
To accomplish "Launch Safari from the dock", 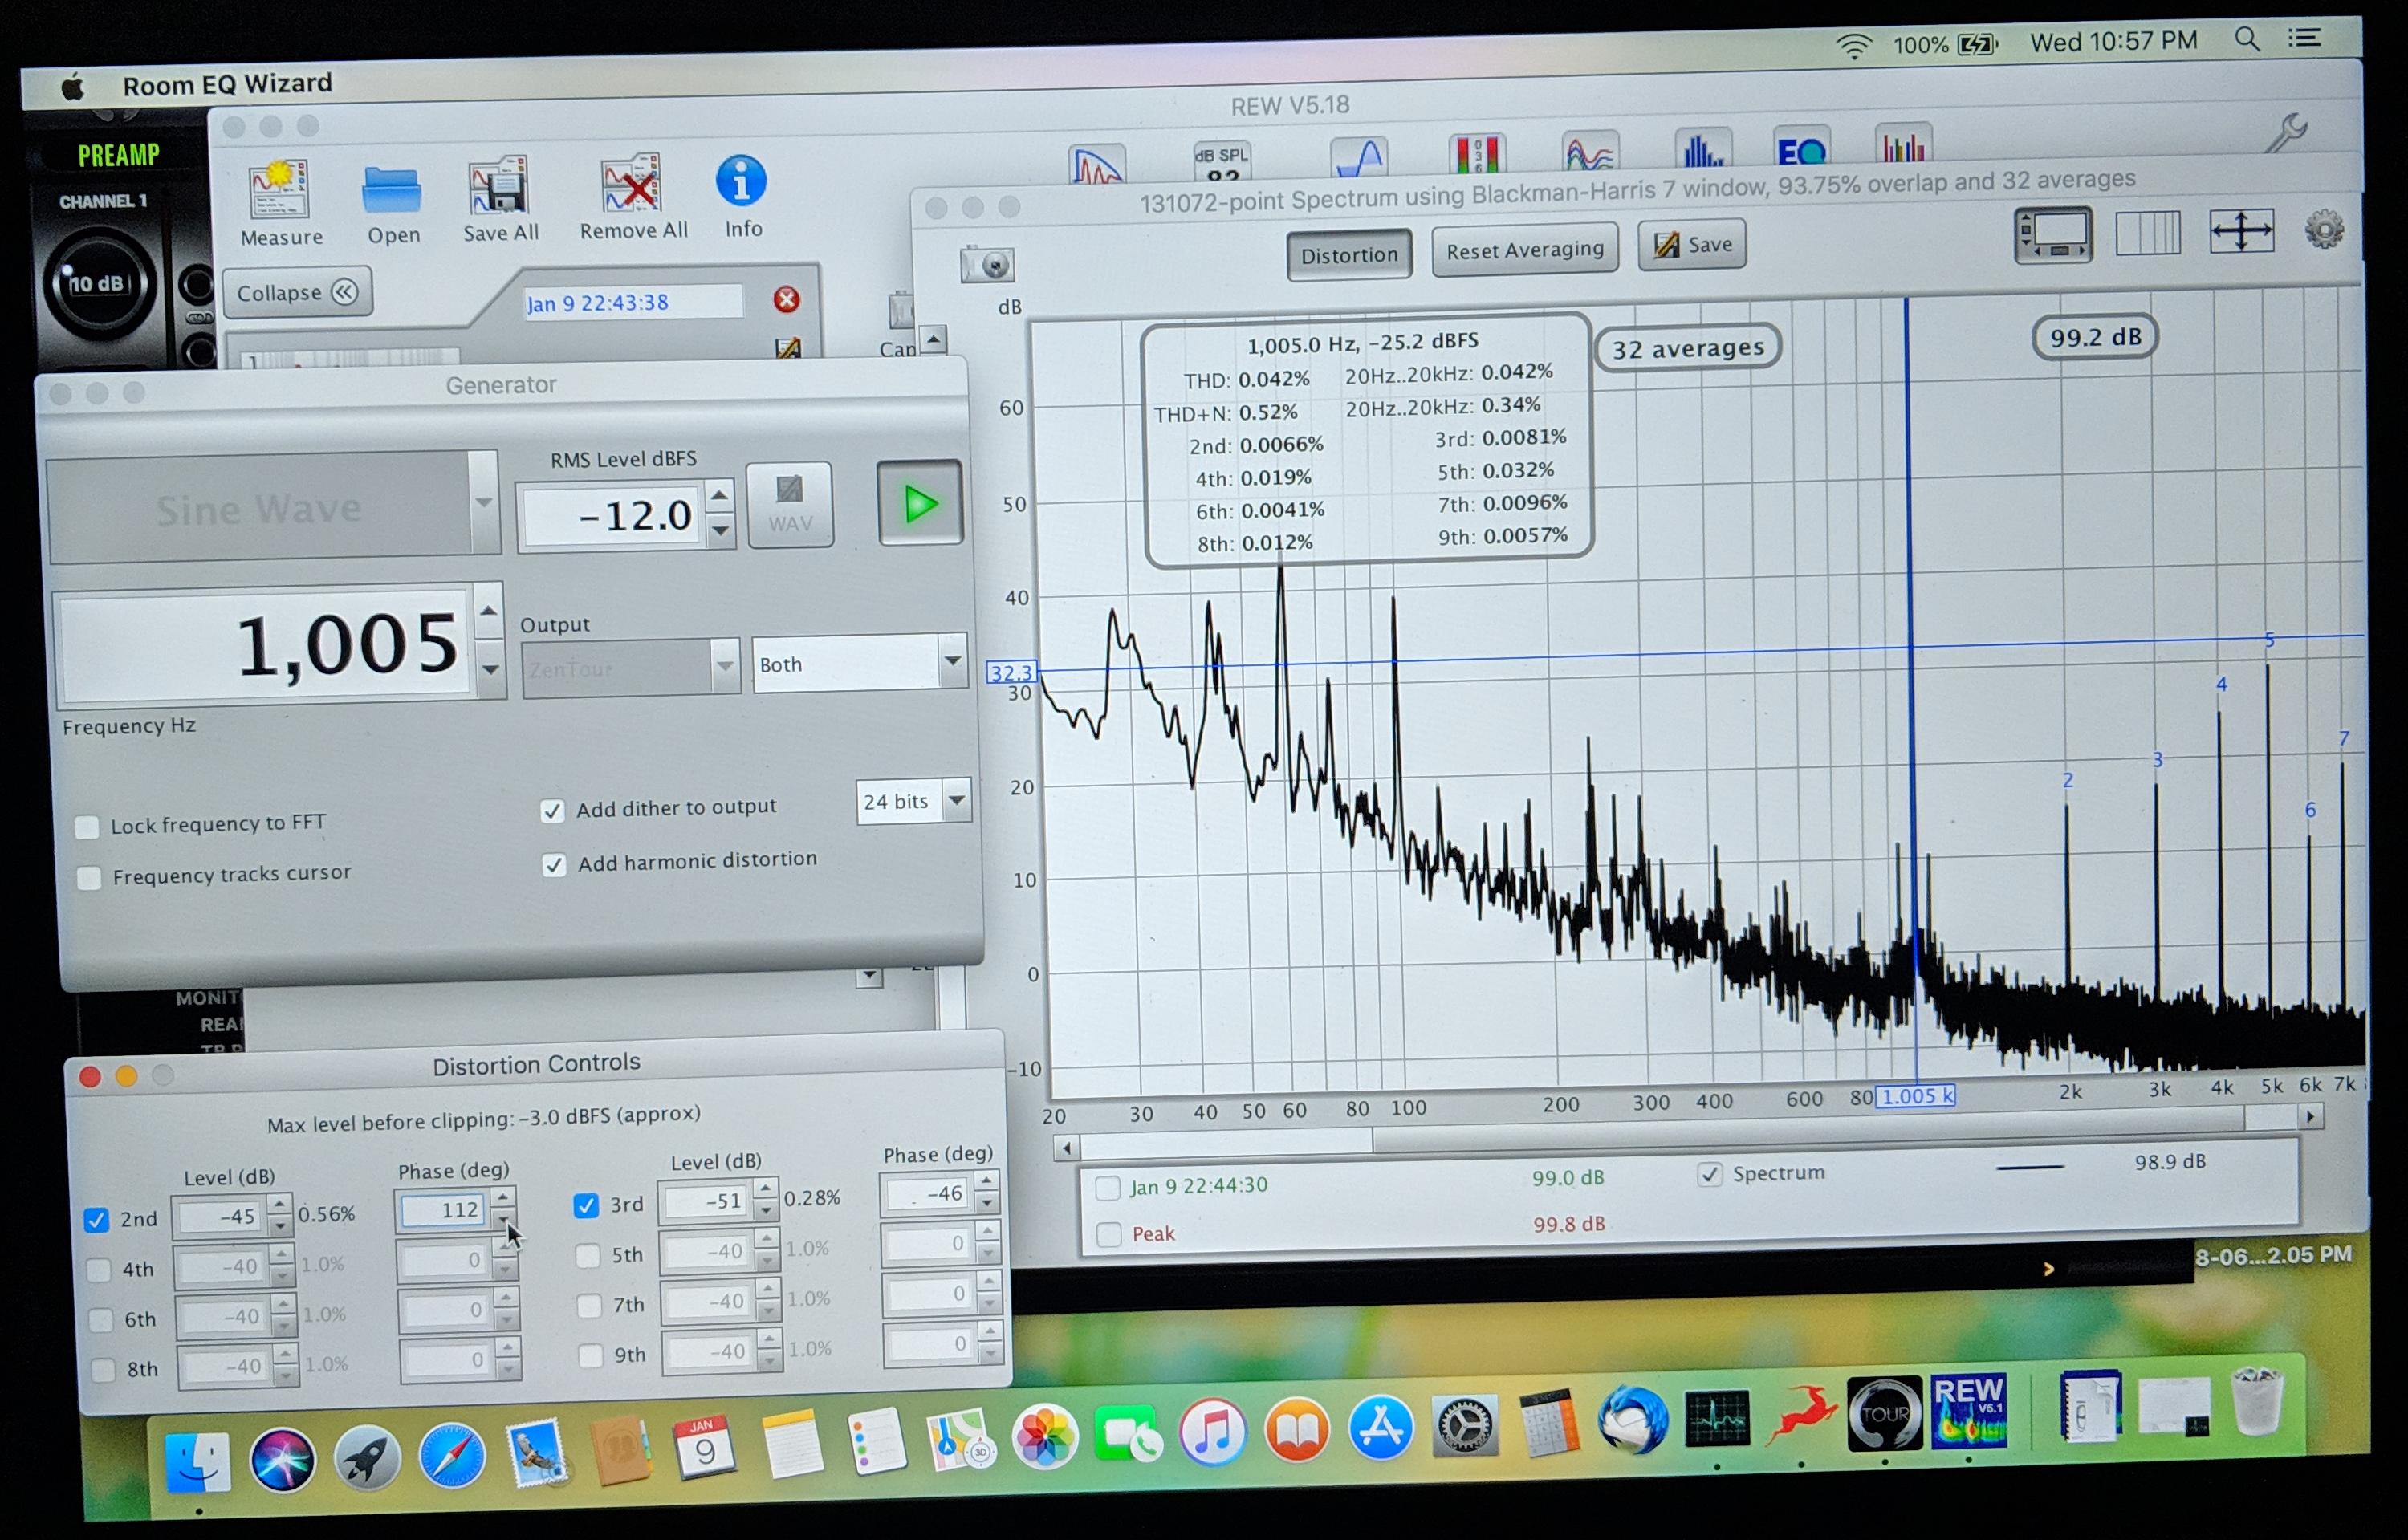I will [452, 1456].
